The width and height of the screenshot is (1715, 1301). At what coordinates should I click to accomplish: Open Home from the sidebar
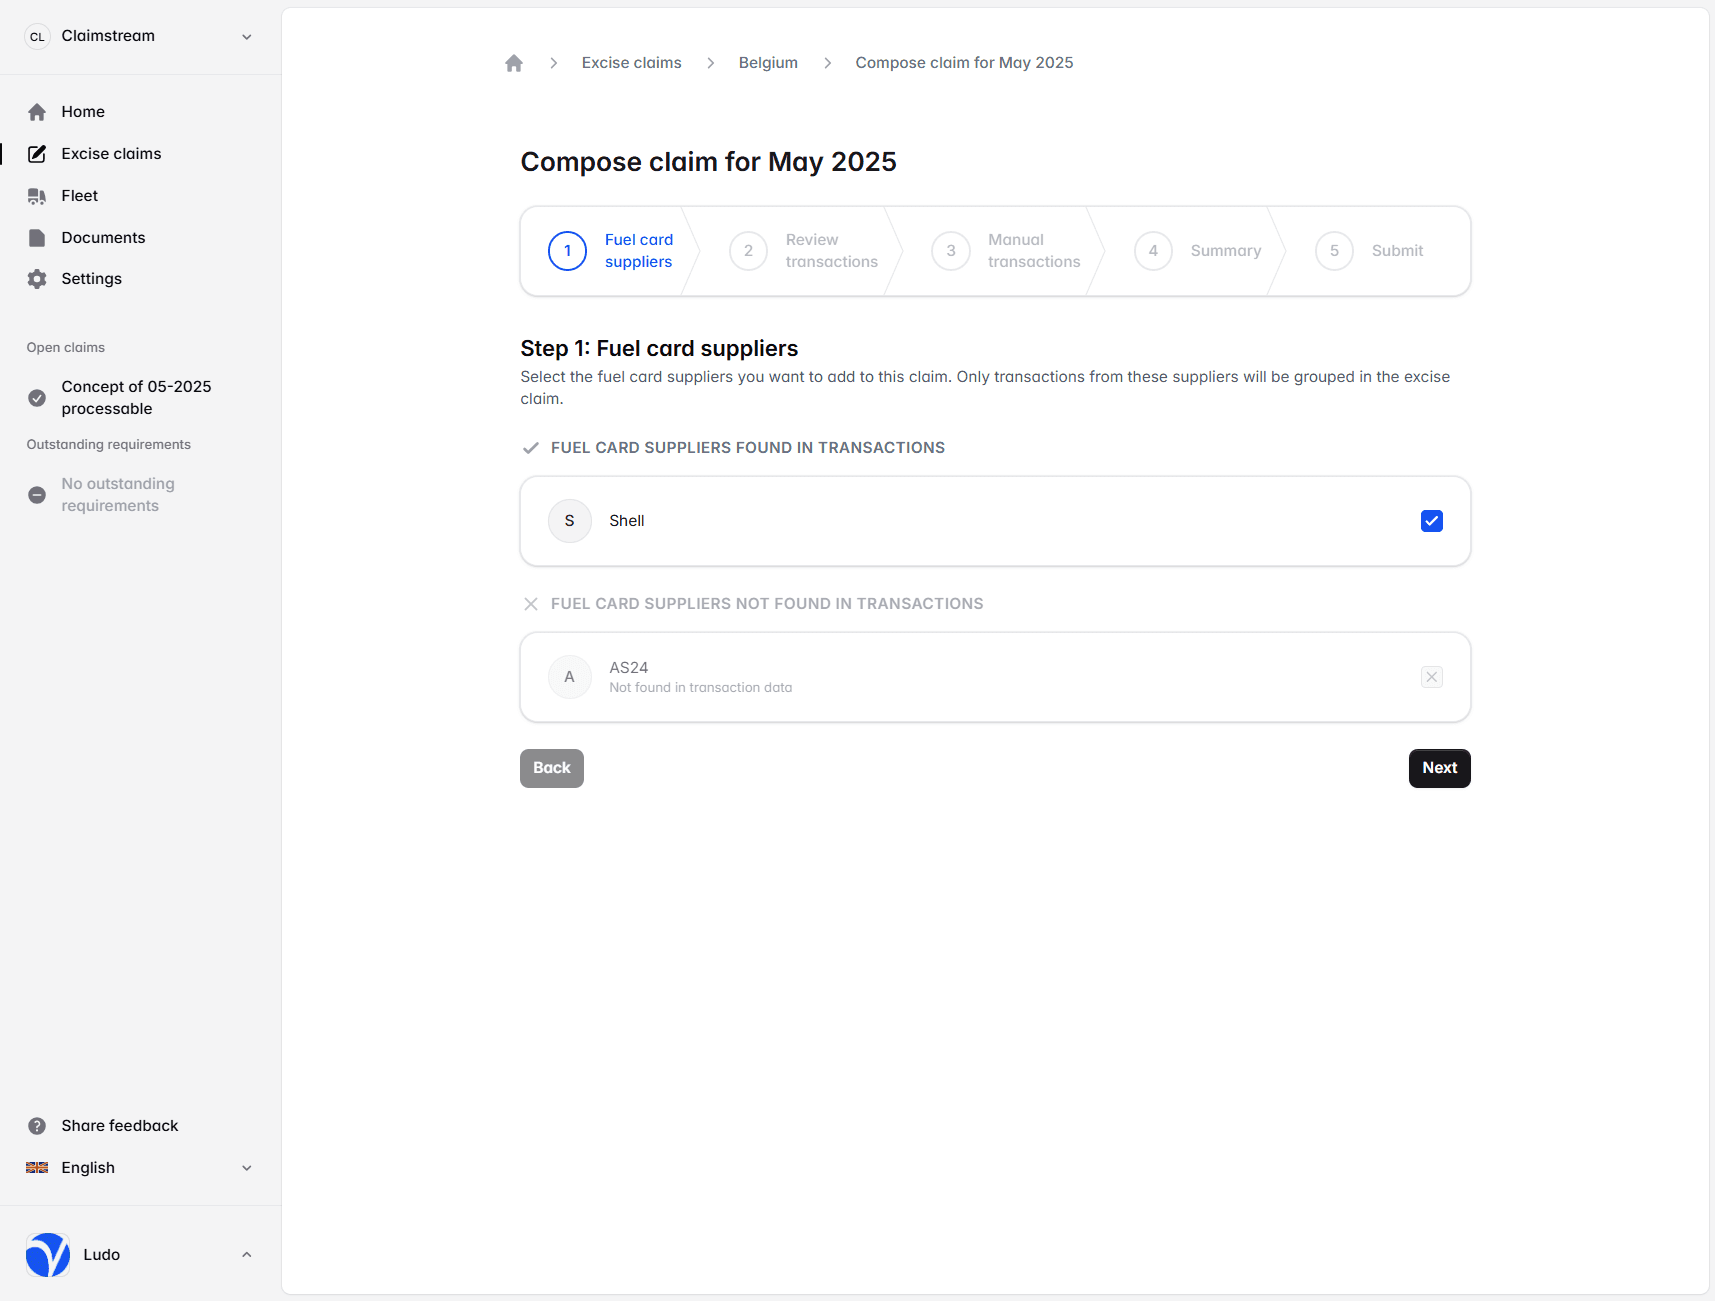(x=82, y=112)
